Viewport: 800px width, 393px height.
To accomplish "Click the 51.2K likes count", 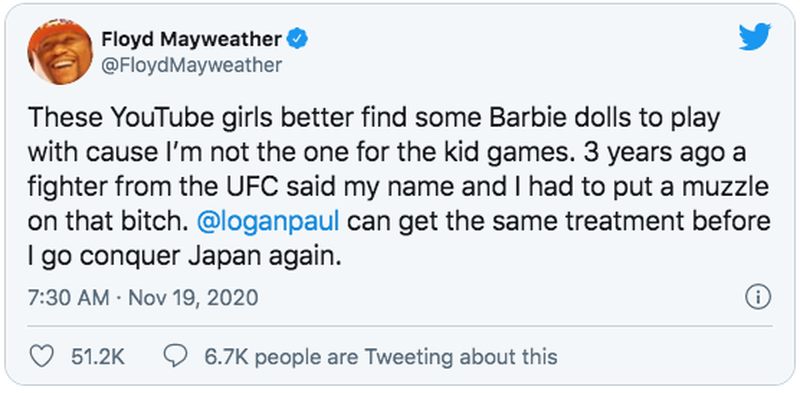I will pyautogui.click(x=97, y=356).
